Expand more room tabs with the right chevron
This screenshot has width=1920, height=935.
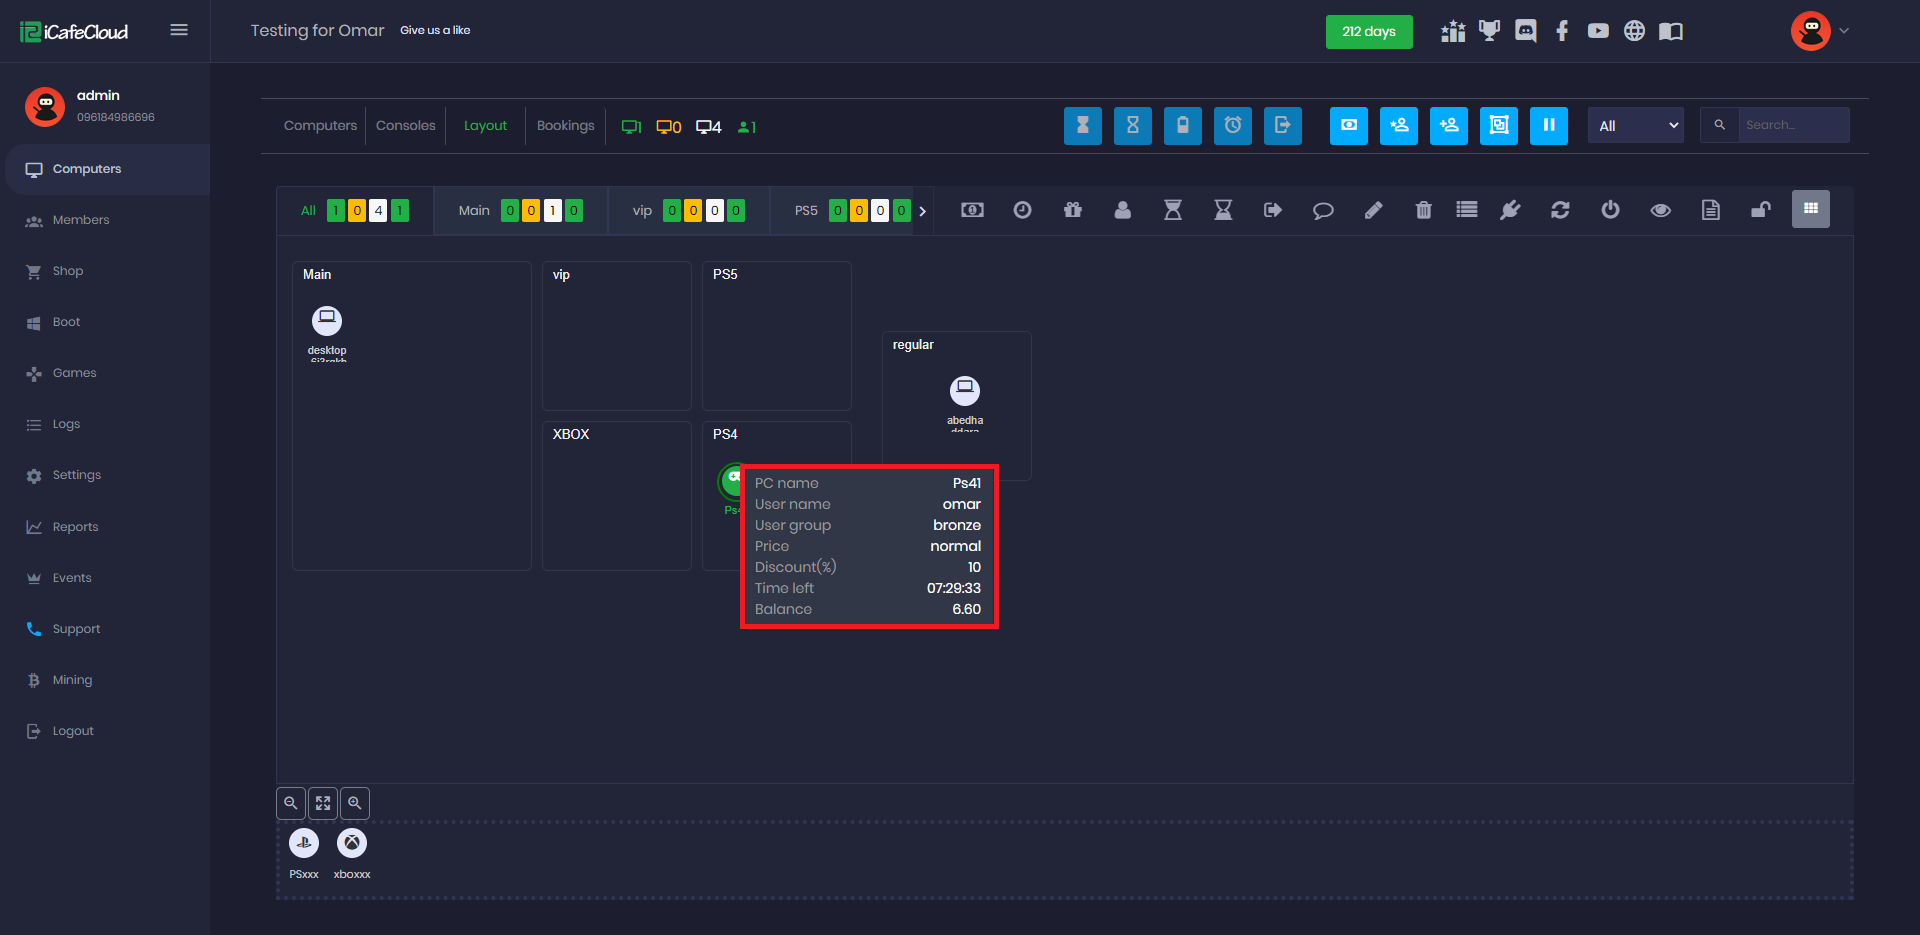[x=922, y=211]
